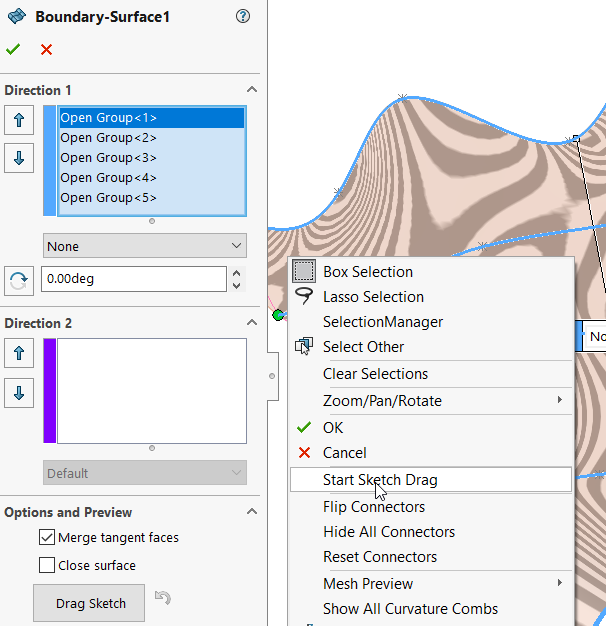
Task: Cancel with the red X icon
Action: [x=46, y=50]
